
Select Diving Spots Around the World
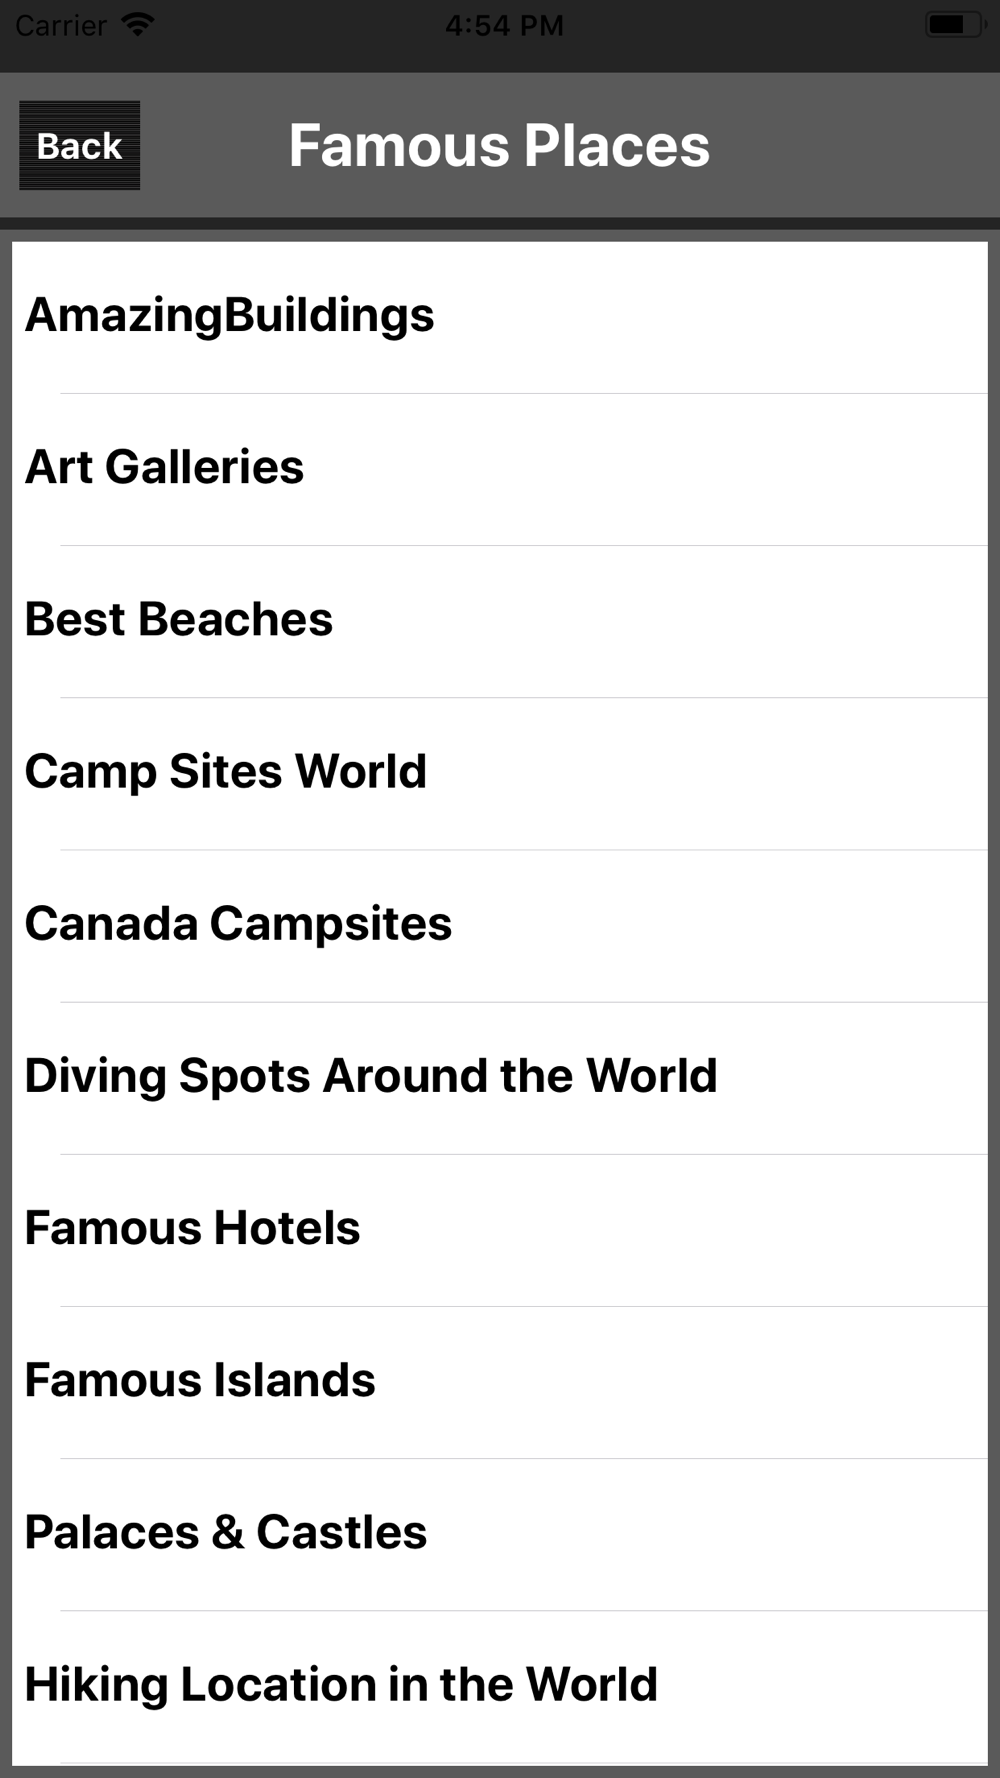coord(500,1077)
